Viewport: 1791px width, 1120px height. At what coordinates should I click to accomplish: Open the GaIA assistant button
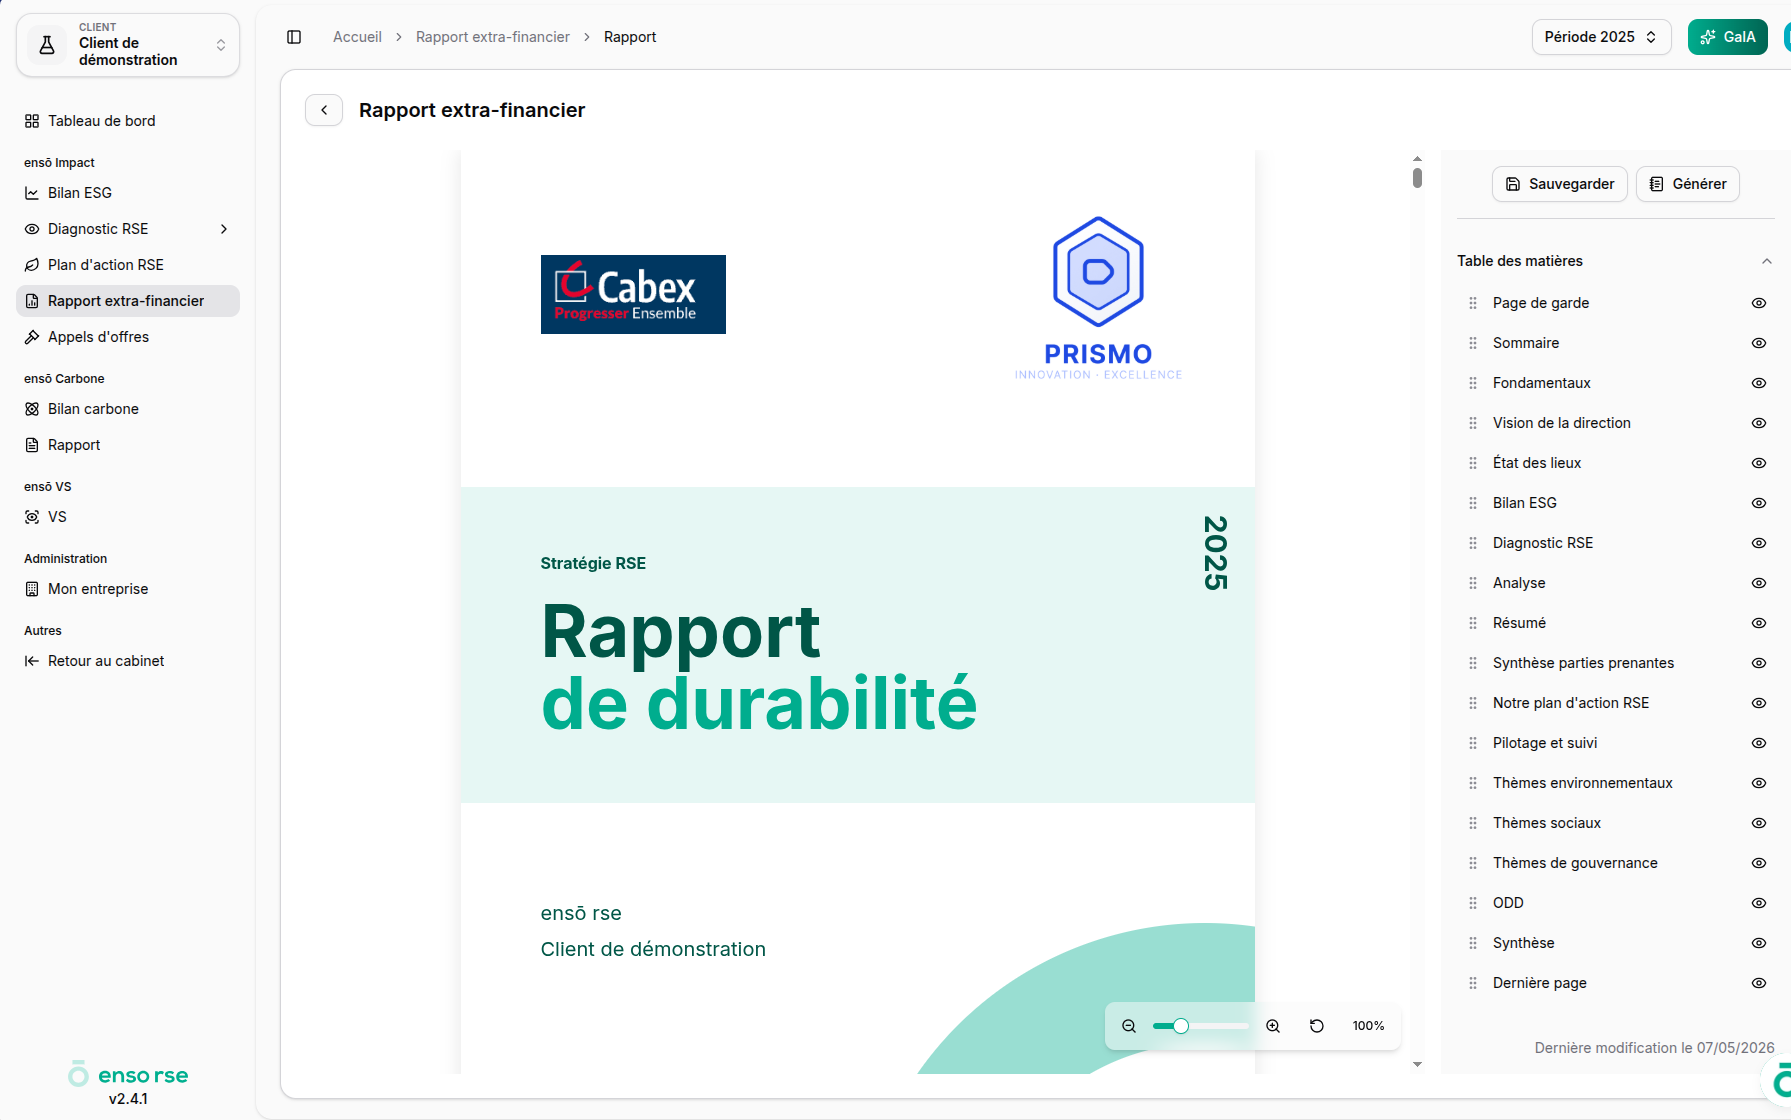pos(1728,37)
